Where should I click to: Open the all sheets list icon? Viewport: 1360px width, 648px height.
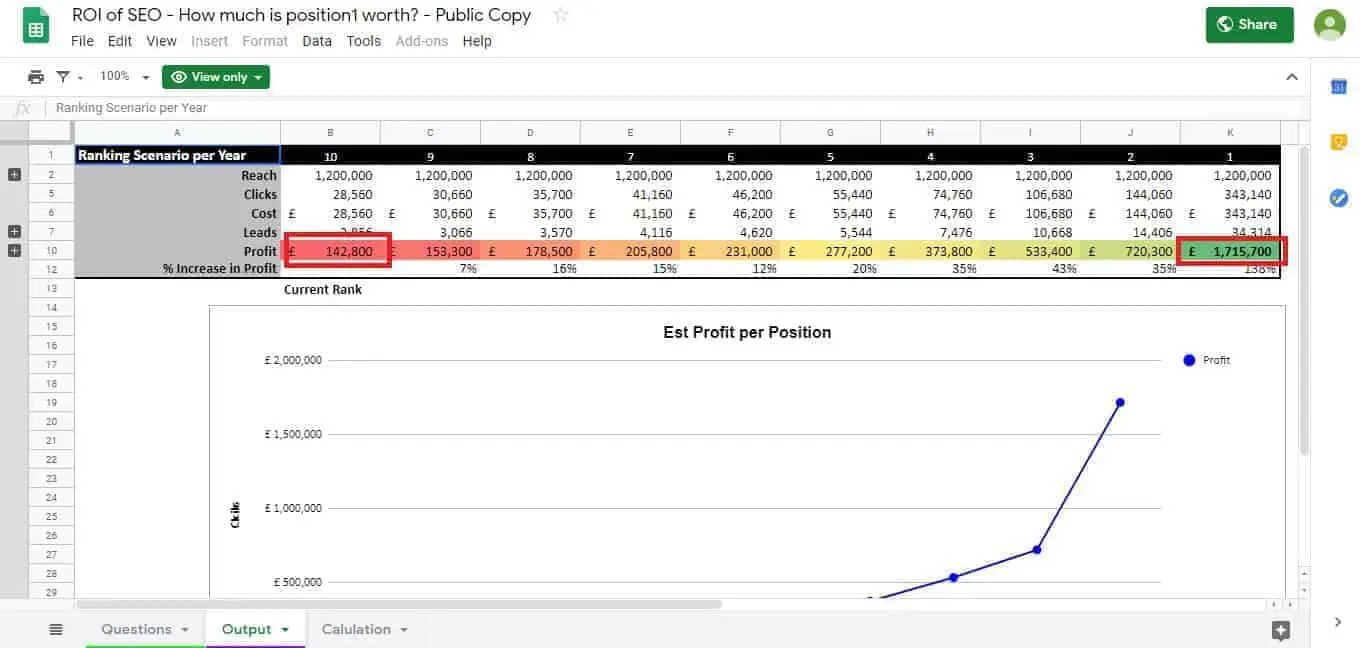56,629
